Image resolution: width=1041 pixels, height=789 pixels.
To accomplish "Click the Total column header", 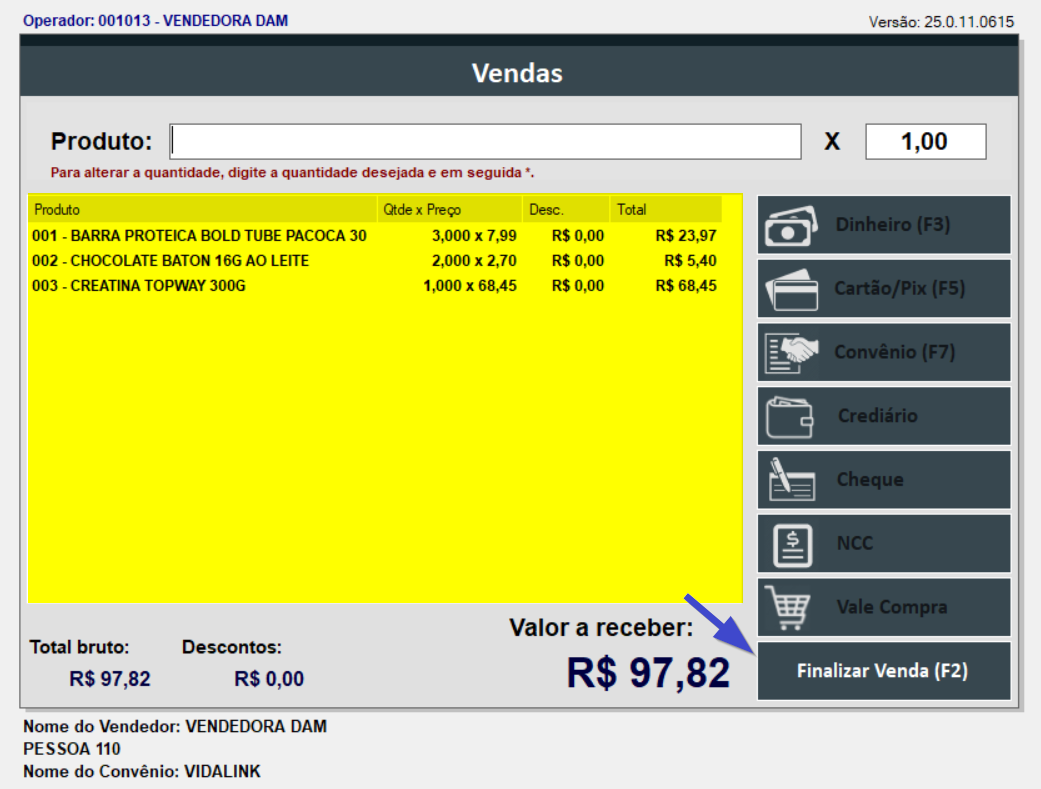I will 631,210.
